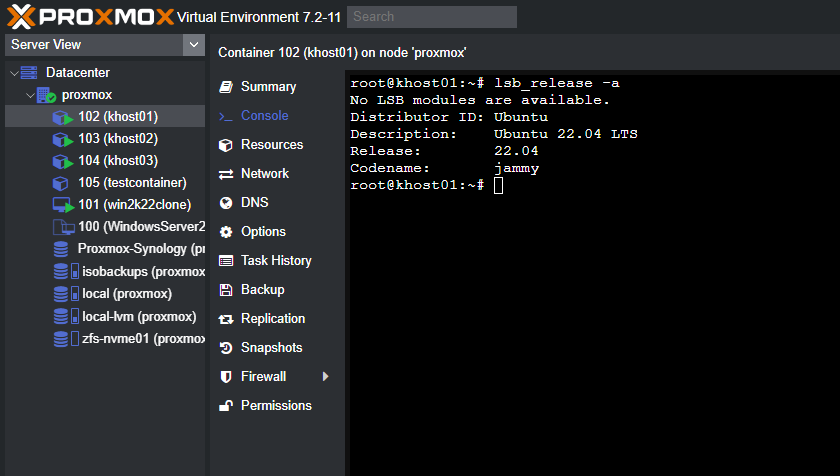Click the Firewall shield icon
This screenshot has height=476, width=840.
[225, 377]
